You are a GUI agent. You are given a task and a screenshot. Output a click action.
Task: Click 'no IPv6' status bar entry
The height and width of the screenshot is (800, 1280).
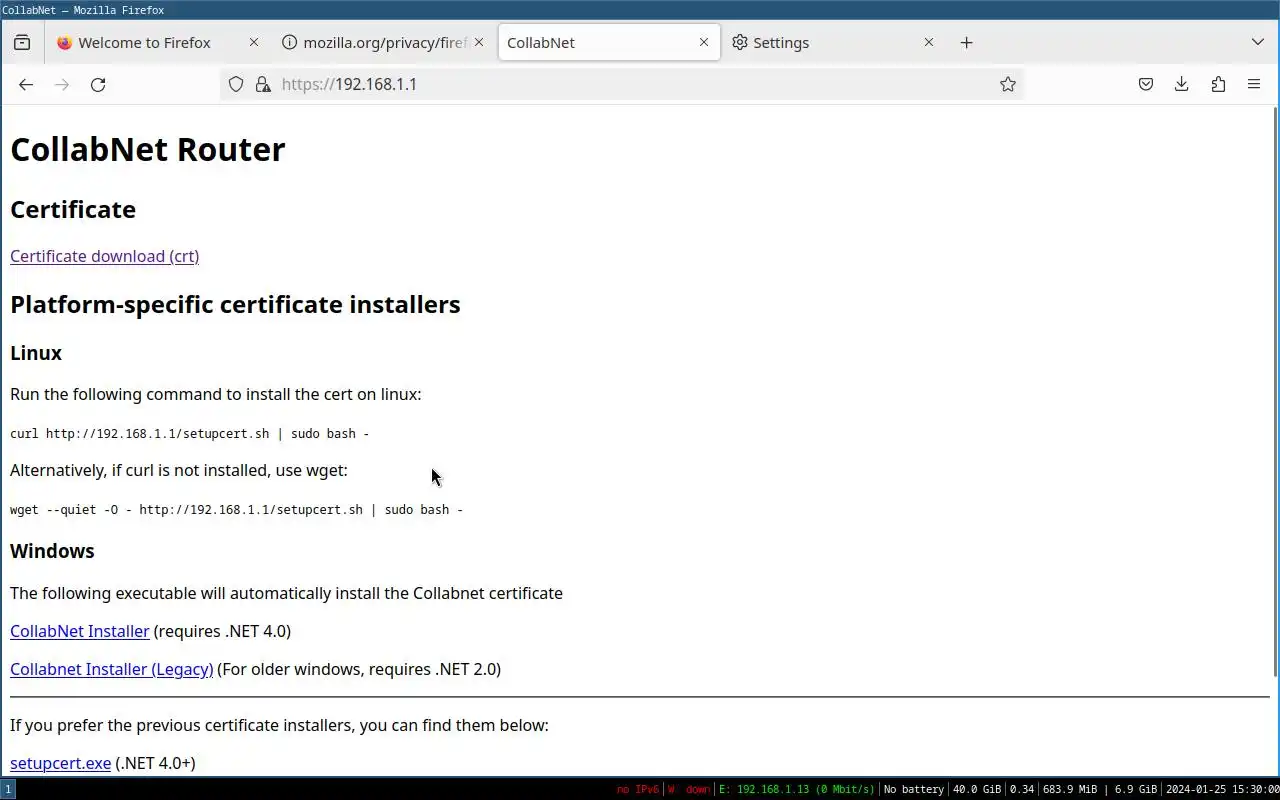[x=638, y=789]
